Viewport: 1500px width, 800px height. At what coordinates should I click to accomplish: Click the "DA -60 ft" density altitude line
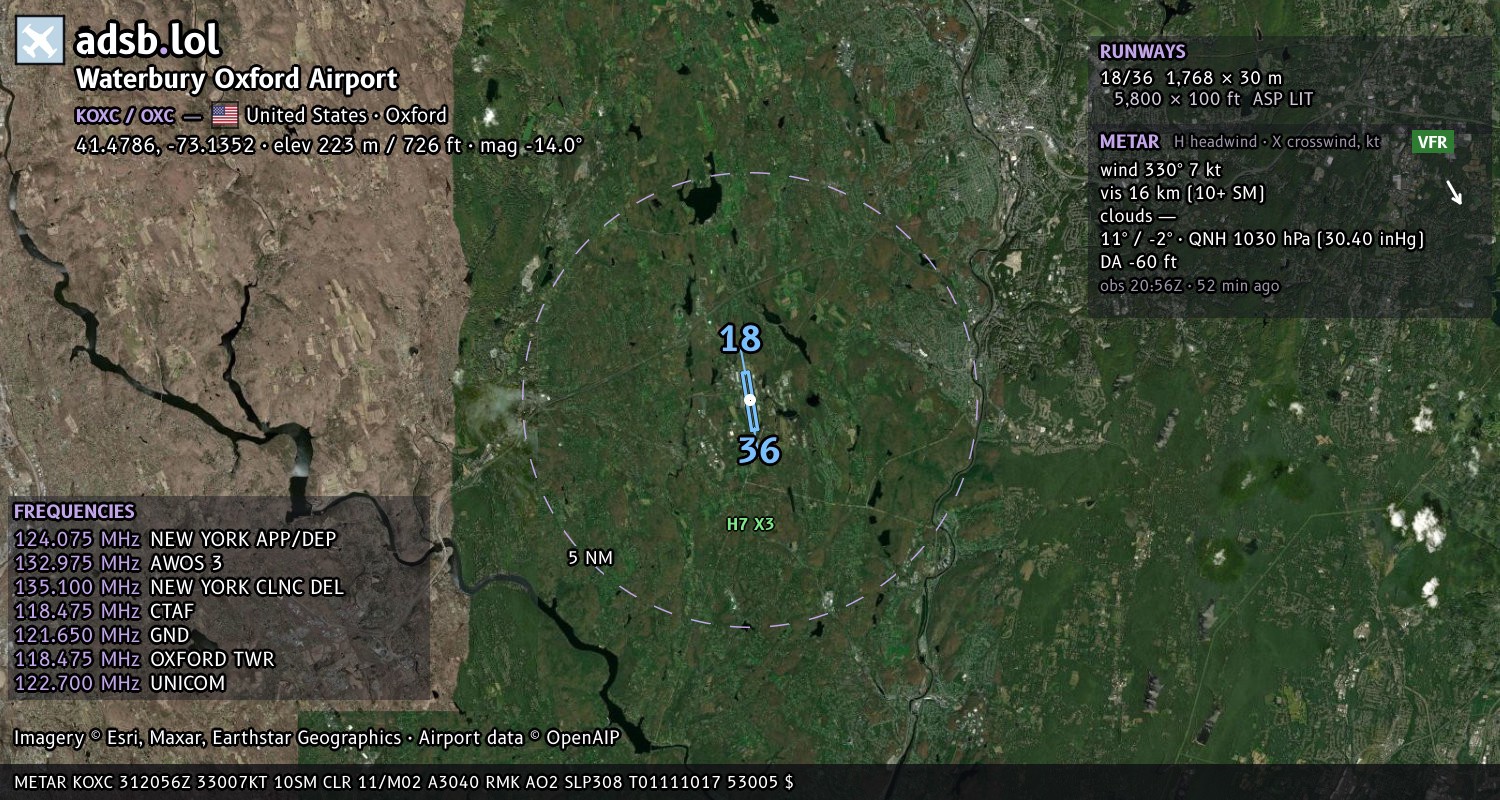coord(1138,262)
